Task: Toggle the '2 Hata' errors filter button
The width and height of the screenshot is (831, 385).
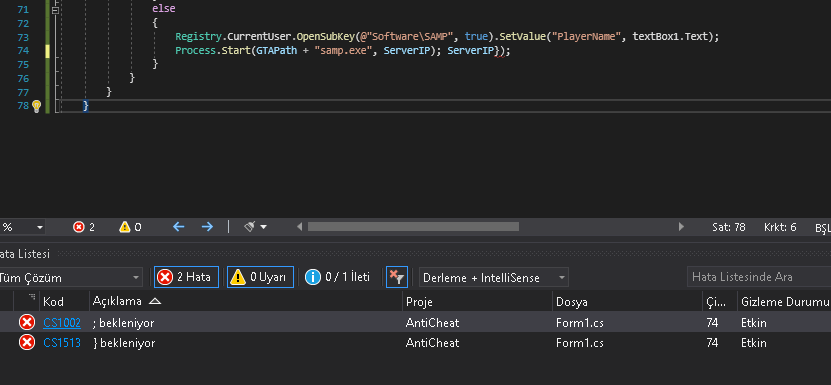Action: tap(187, 277)
